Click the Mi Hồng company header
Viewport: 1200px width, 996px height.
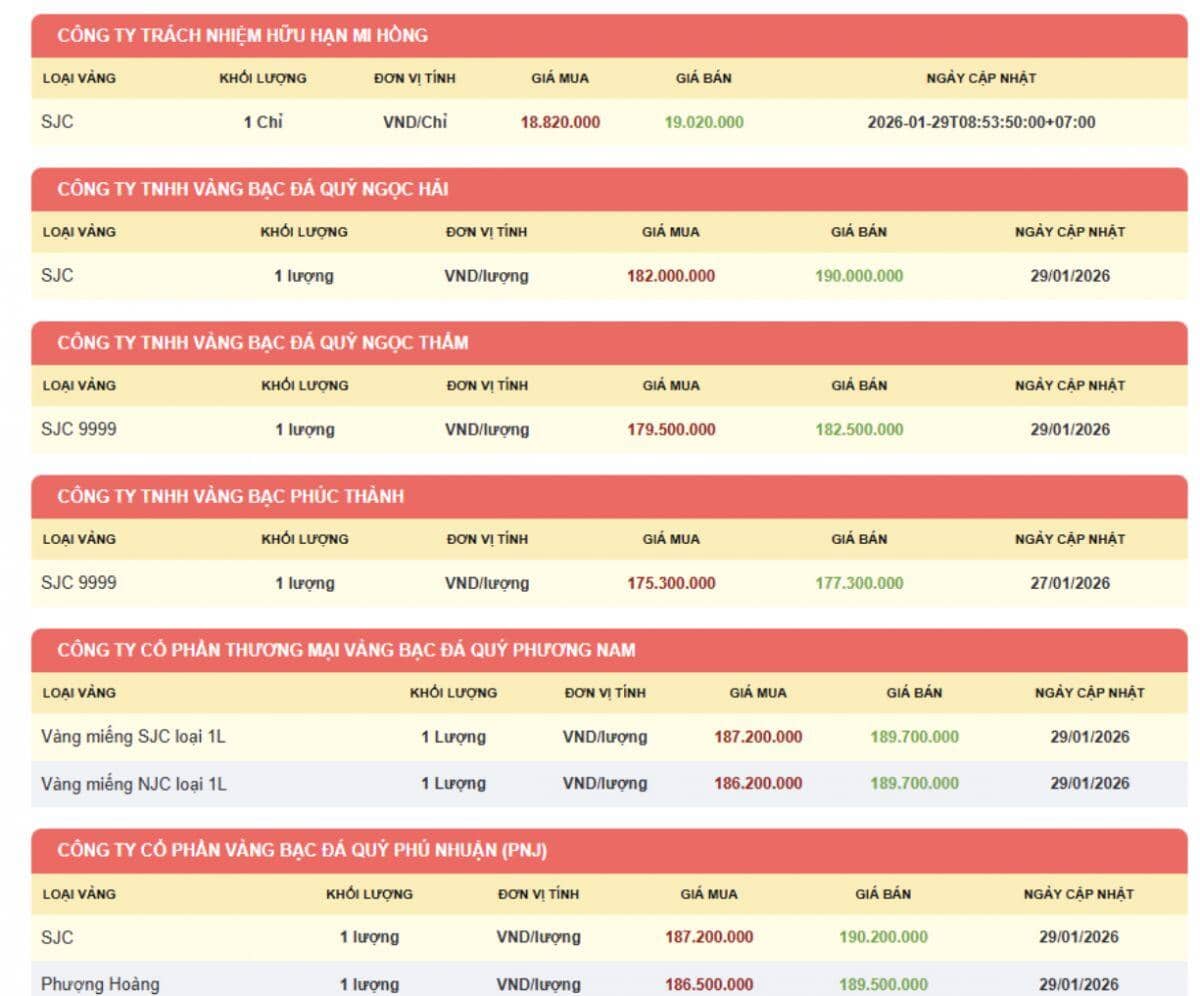242,36
